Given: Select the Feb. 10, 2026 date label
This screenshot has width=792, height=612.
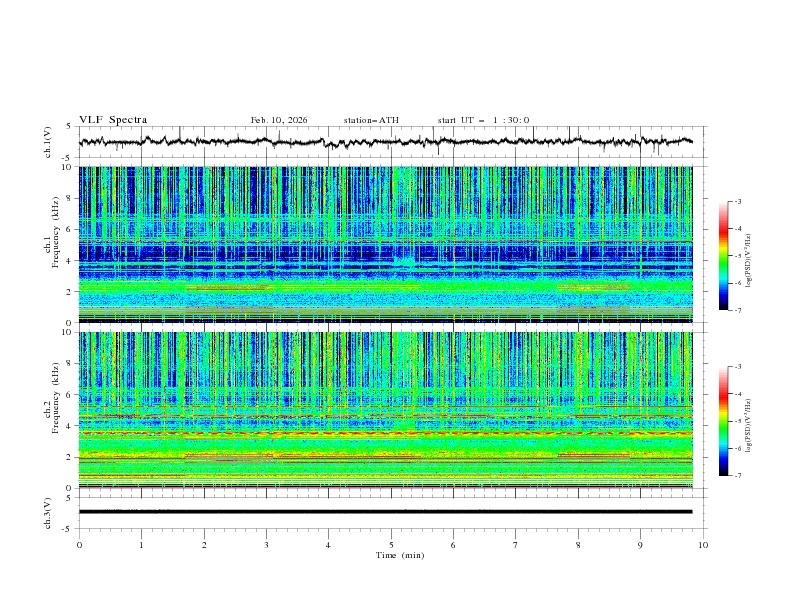Looking at the screenshot, I should [x=279, y=120].
